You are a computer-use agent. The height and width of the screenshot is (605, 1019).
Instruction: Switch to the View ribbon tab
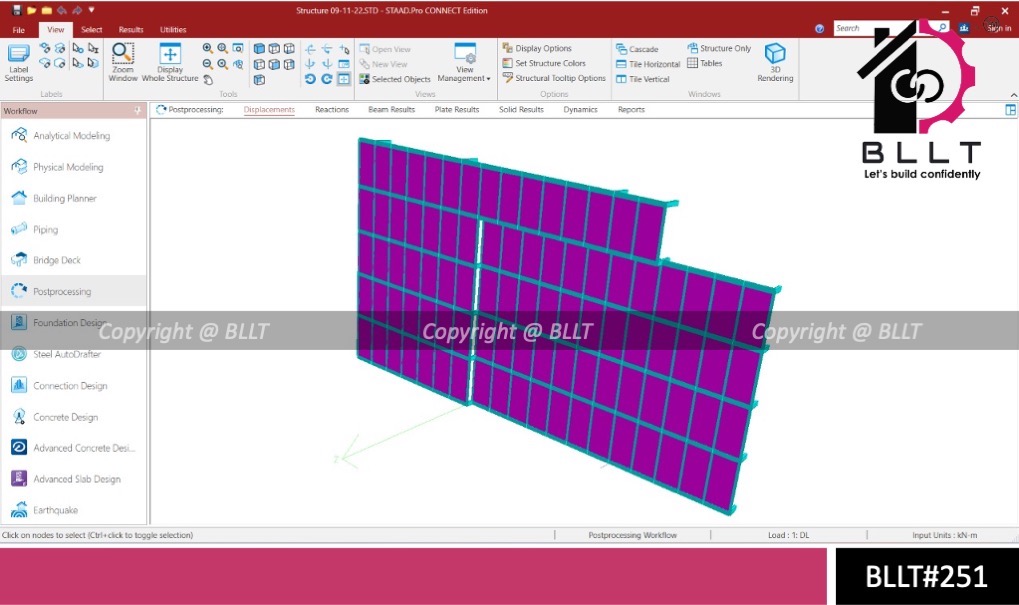(x=55, y=29)
